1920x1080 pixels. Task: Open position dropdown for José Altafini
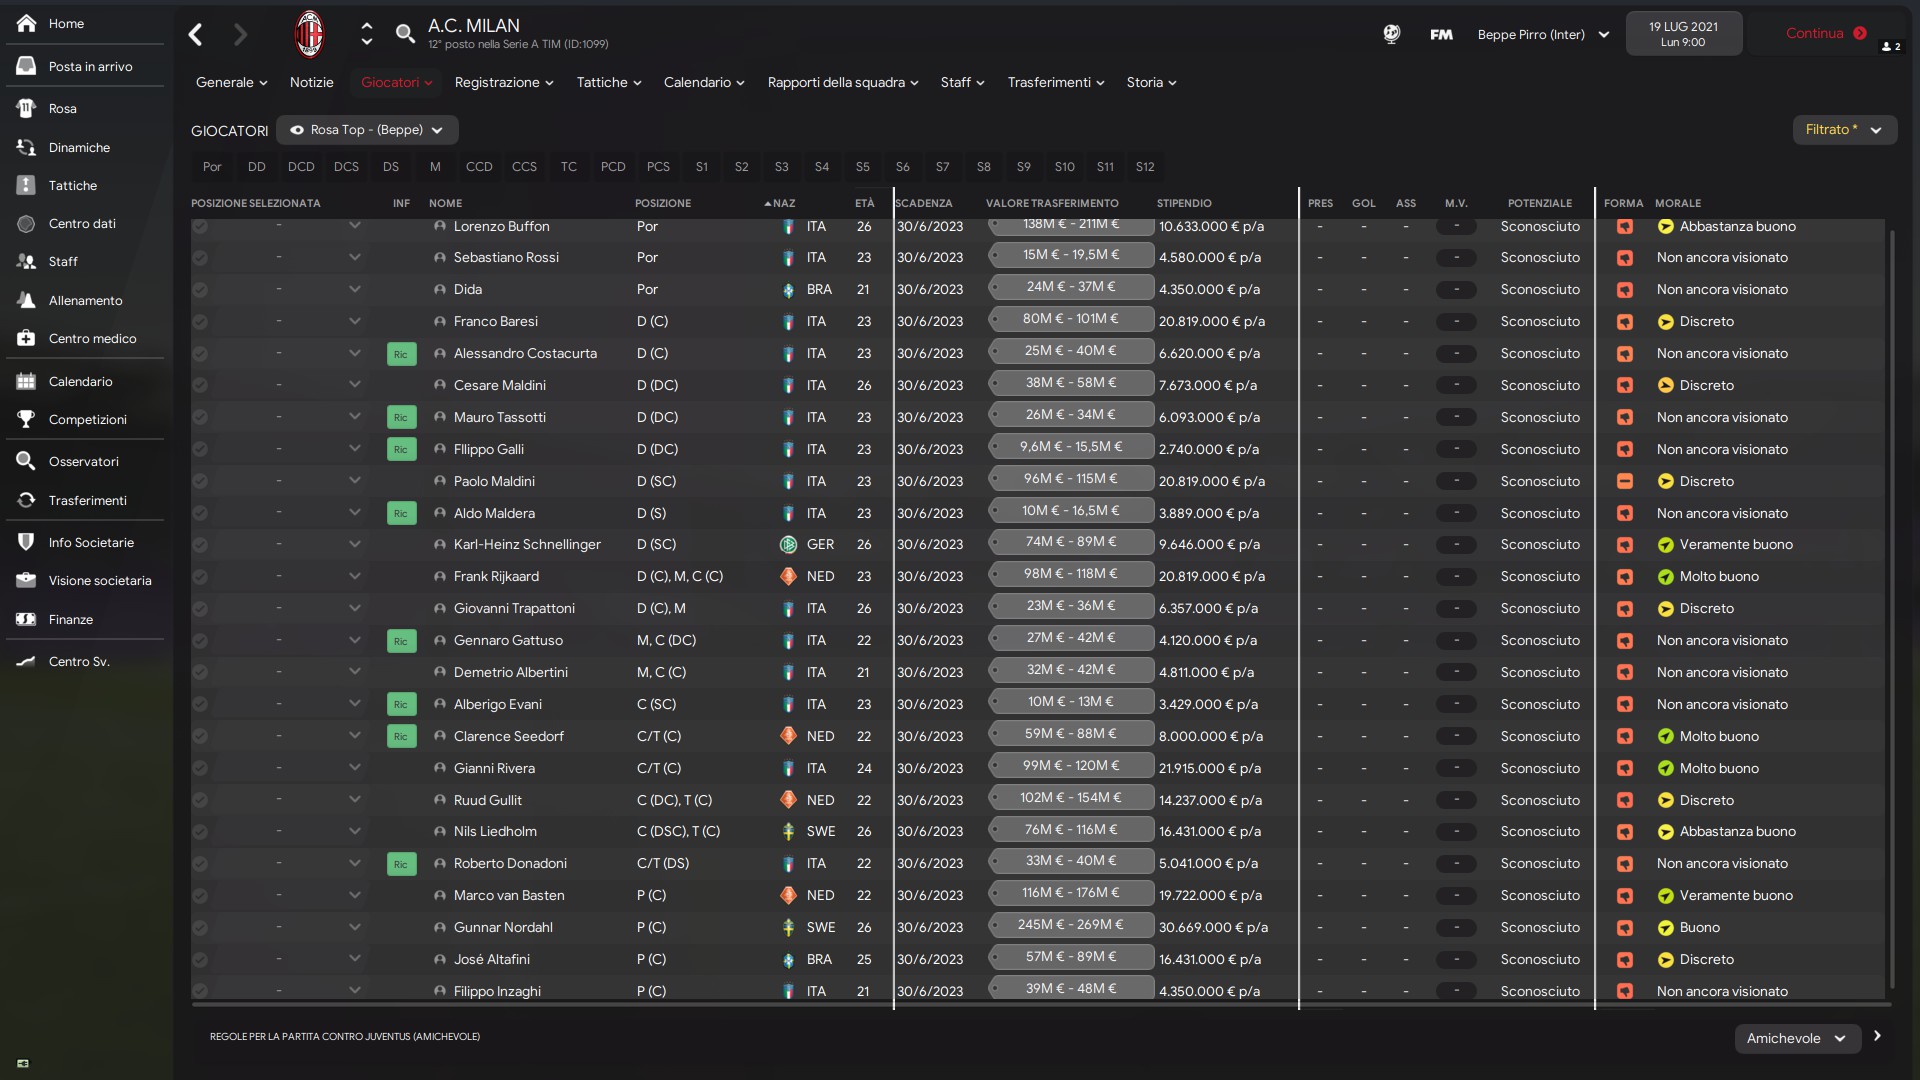click(354, 959)
